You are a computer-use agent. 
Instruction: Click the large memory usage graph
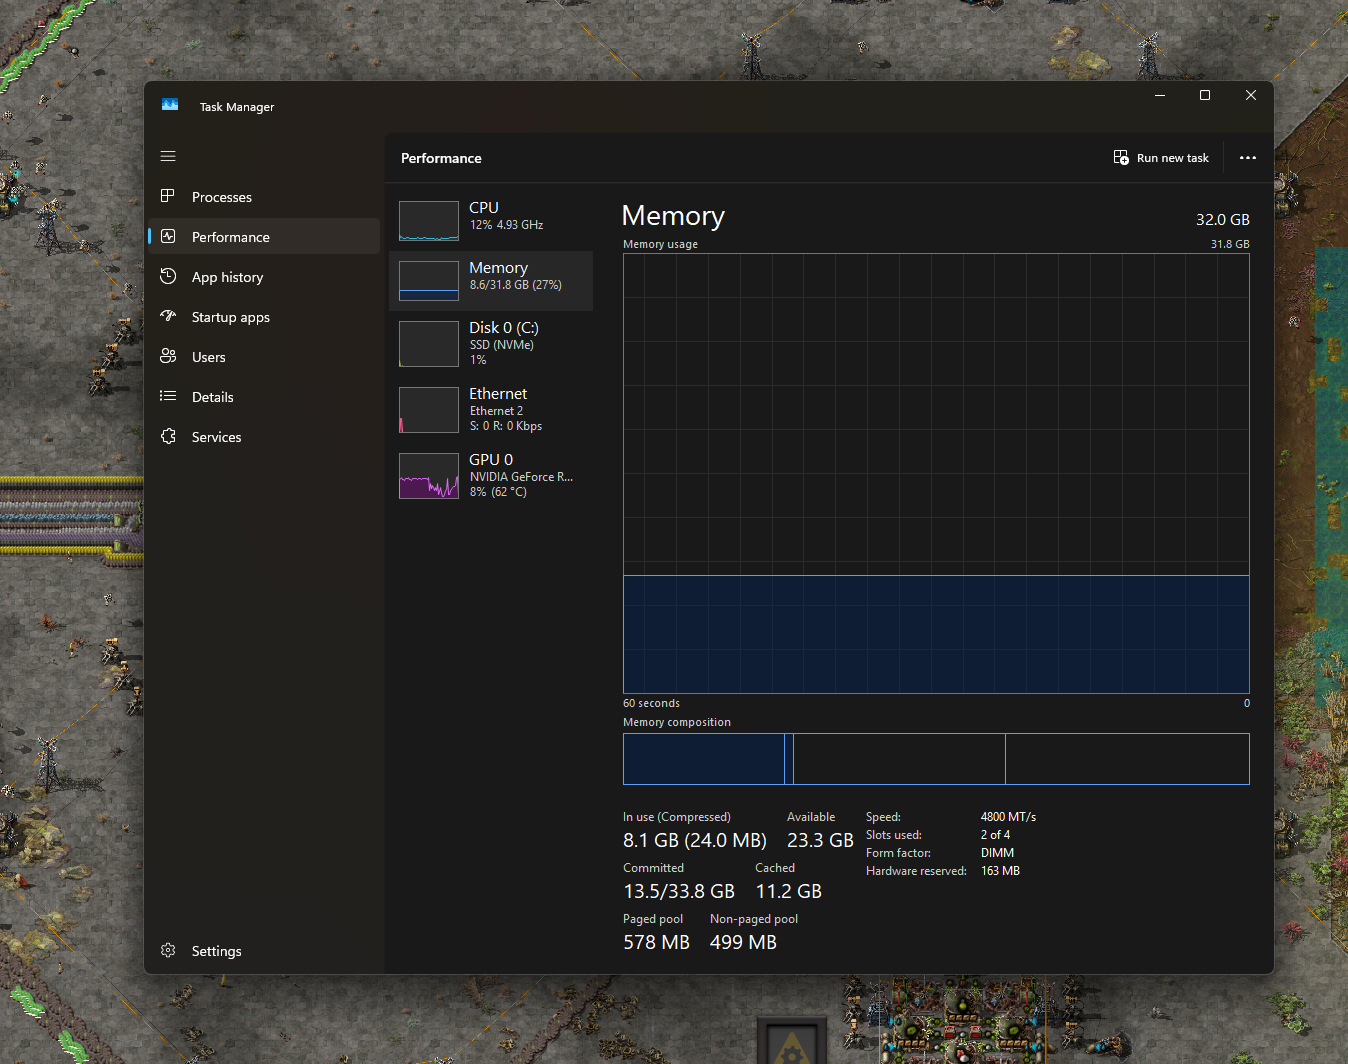pos(936,473)
